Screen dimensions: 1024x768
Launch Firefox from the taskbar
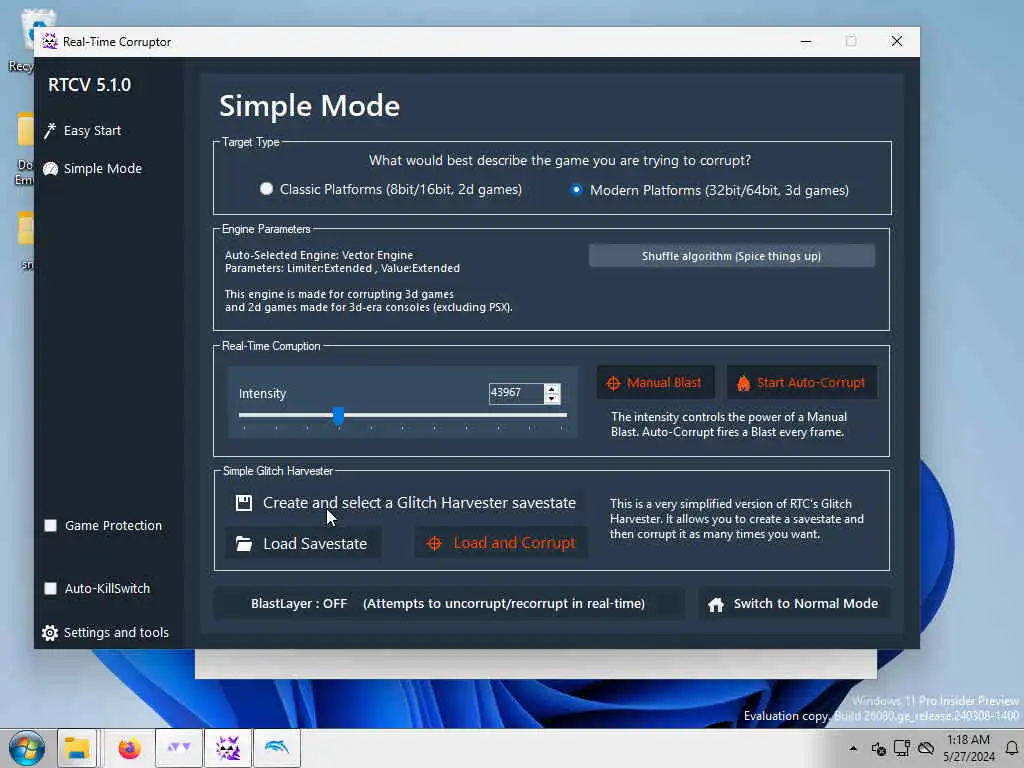pos(129,748)
